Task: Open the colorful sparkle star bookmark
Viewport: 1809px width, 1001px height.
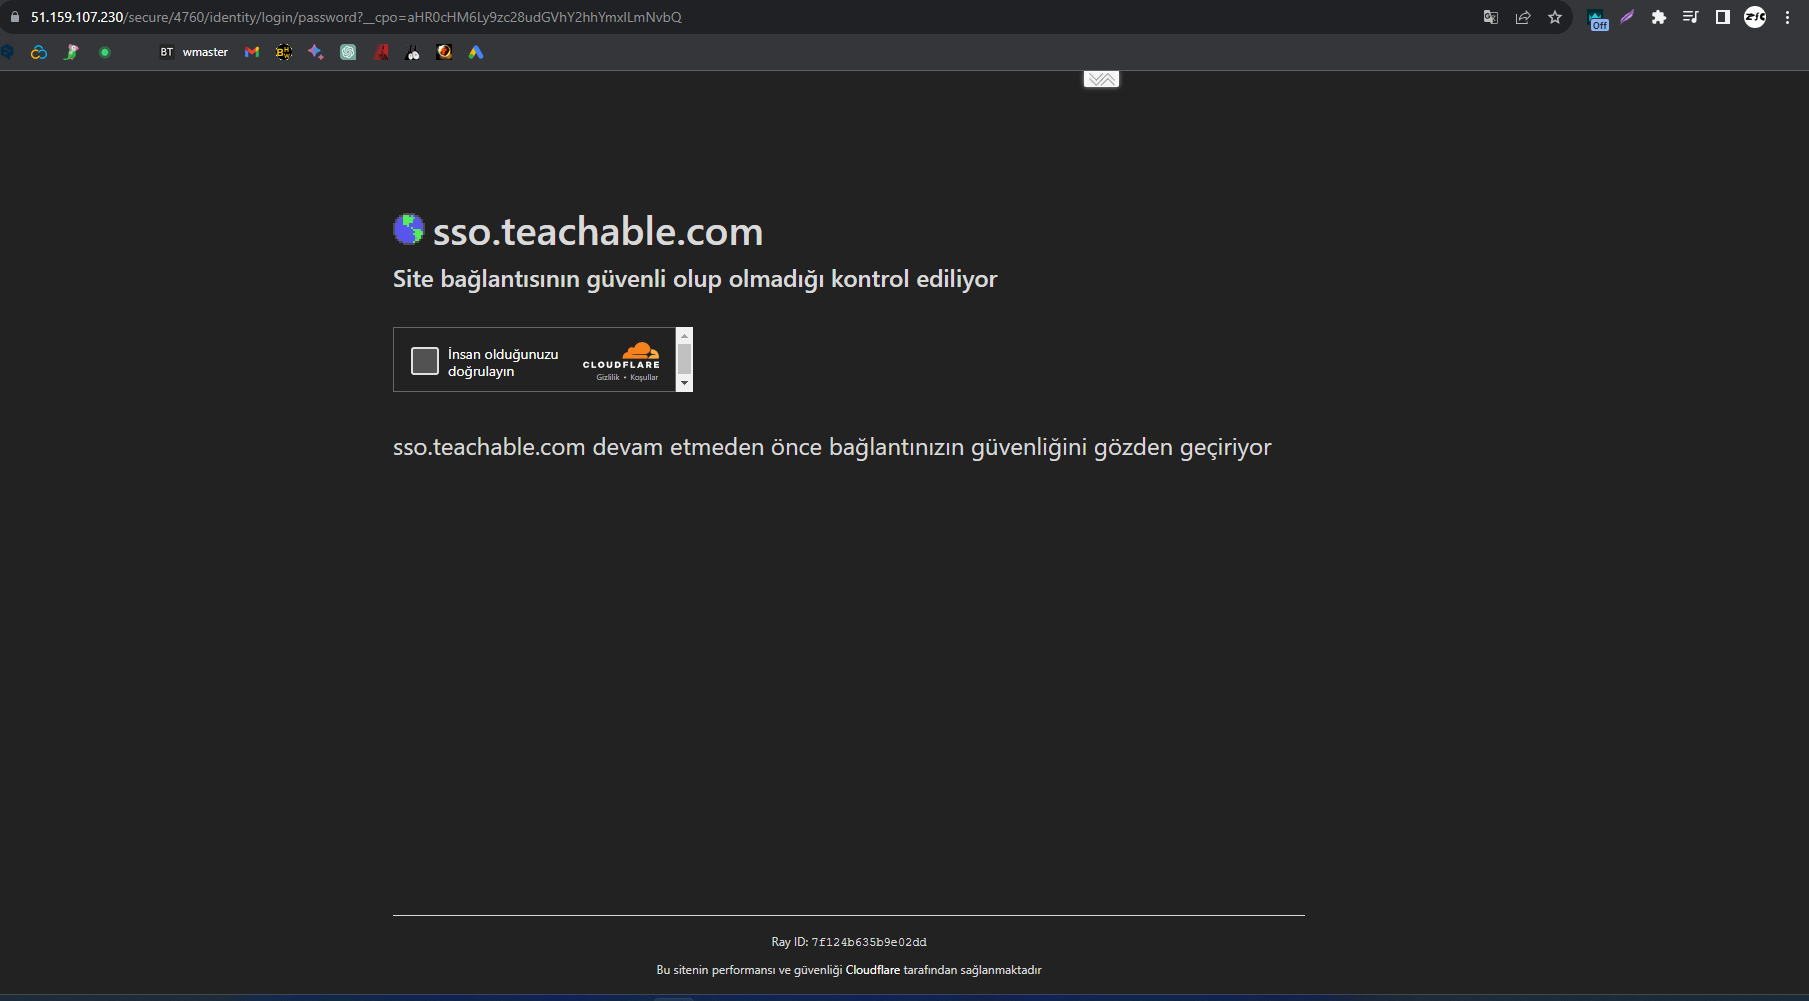Action: 316,52
